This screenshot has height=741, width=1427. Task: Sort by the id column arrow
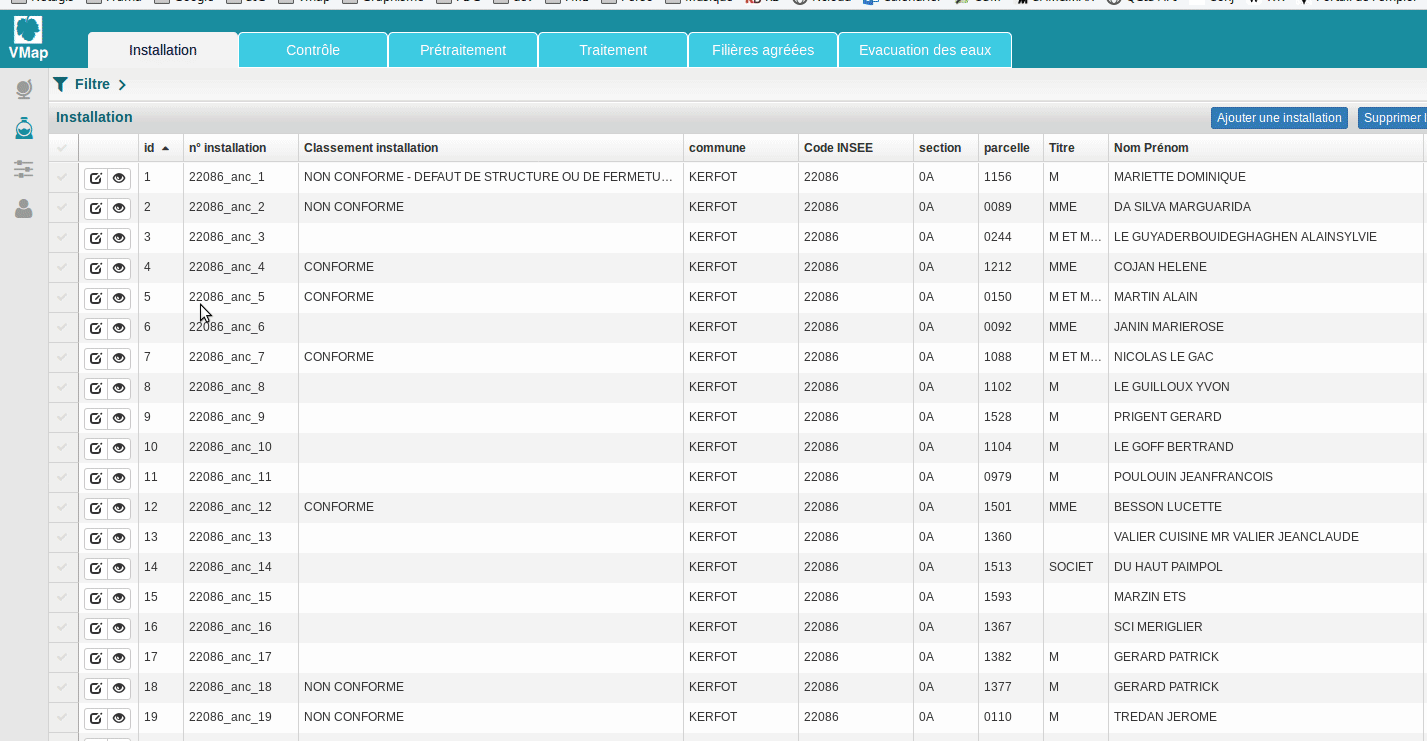pos(165,148)
